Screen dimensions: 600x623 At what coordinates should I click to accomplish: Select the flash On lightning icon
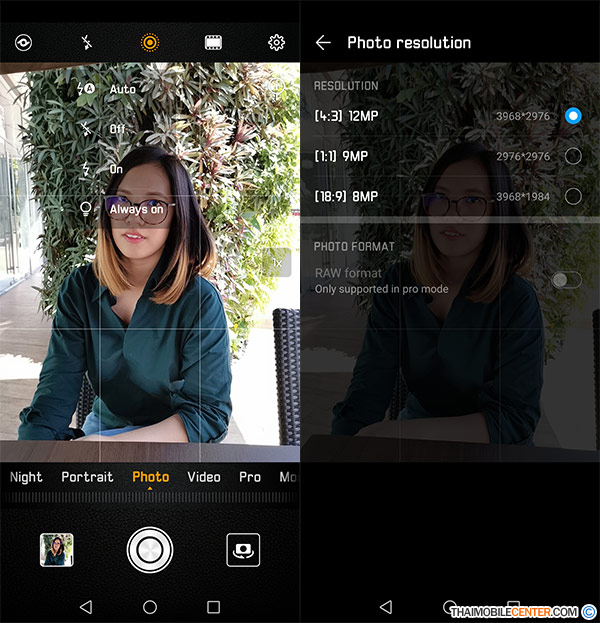(x=86, y=169)
